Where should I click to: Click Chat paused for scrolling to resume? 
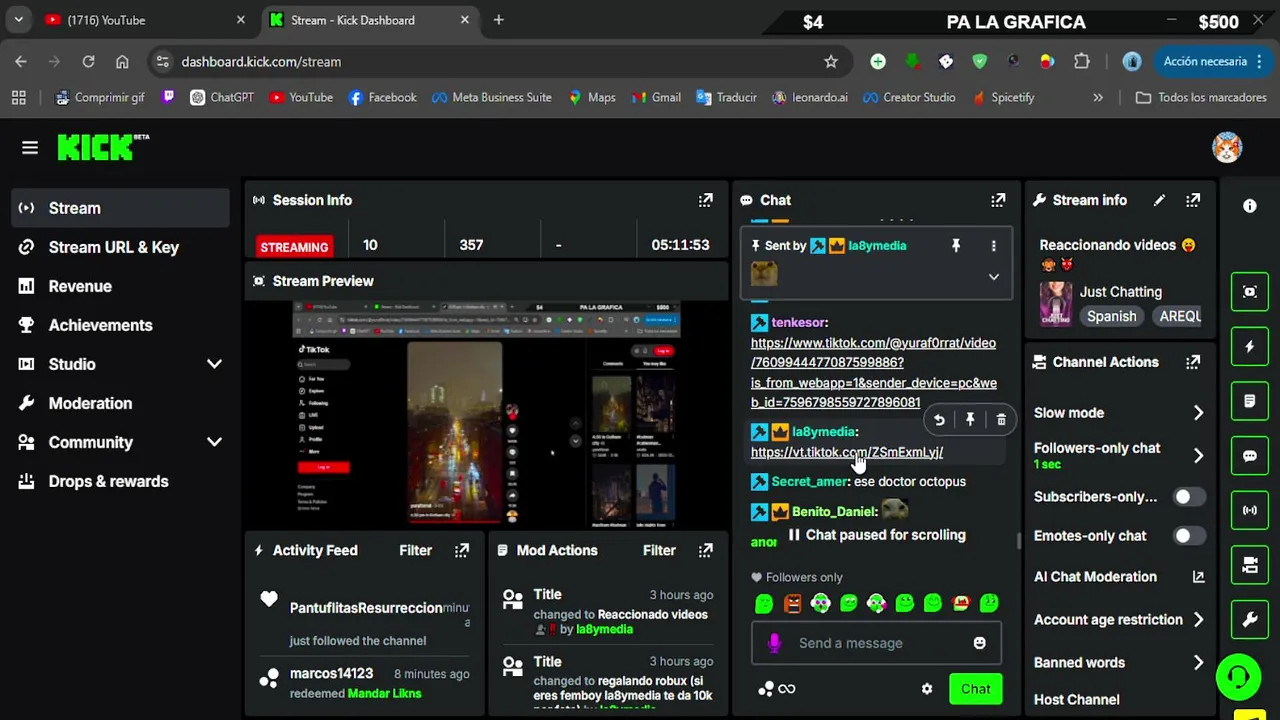[876, 535]
